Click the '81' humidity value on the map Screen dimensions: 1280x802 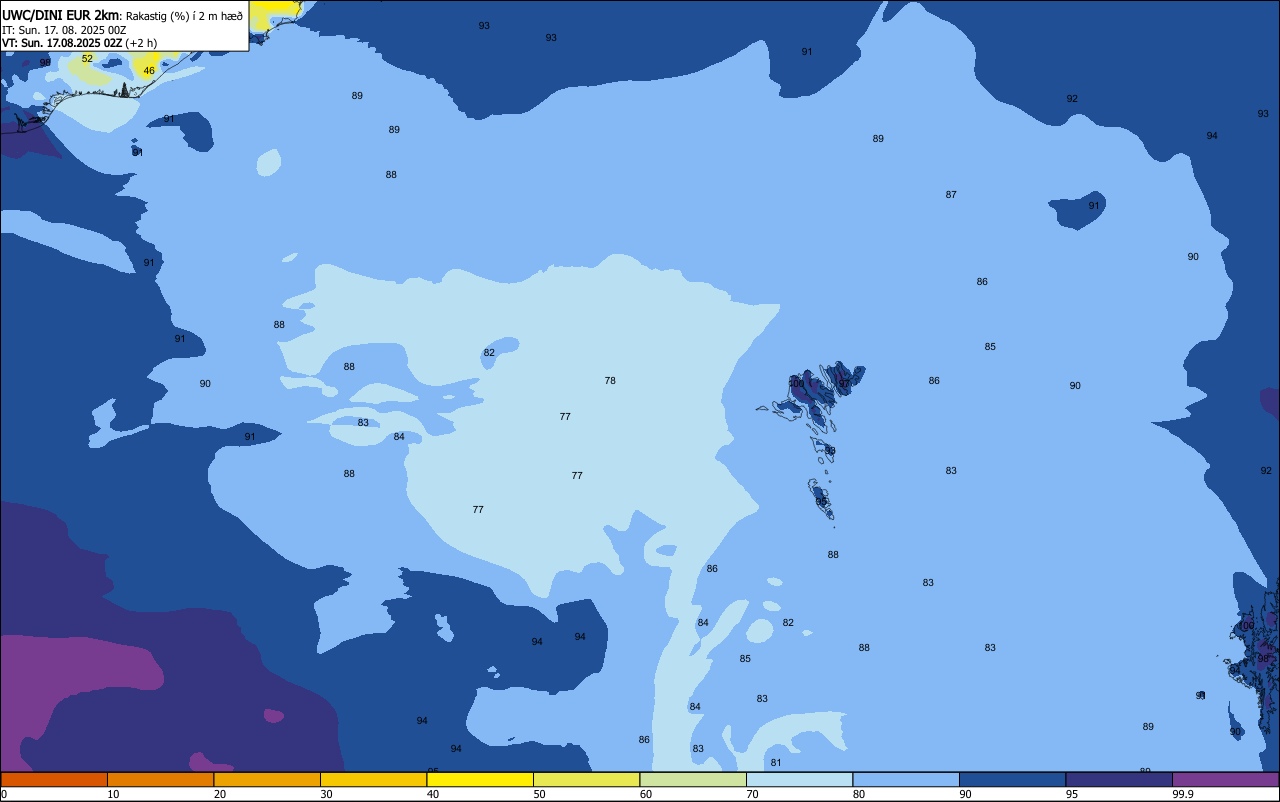(x=776, y=763)
